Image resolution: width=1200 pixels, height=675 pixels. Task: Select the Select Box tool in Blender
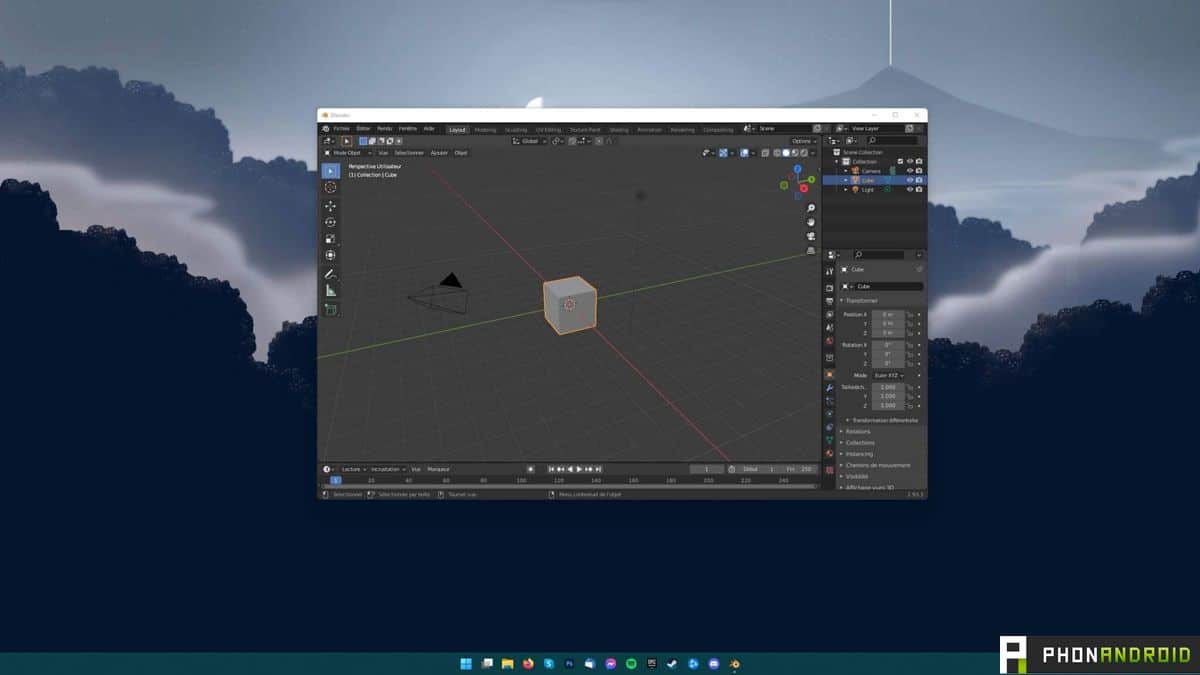click(330, 171)
